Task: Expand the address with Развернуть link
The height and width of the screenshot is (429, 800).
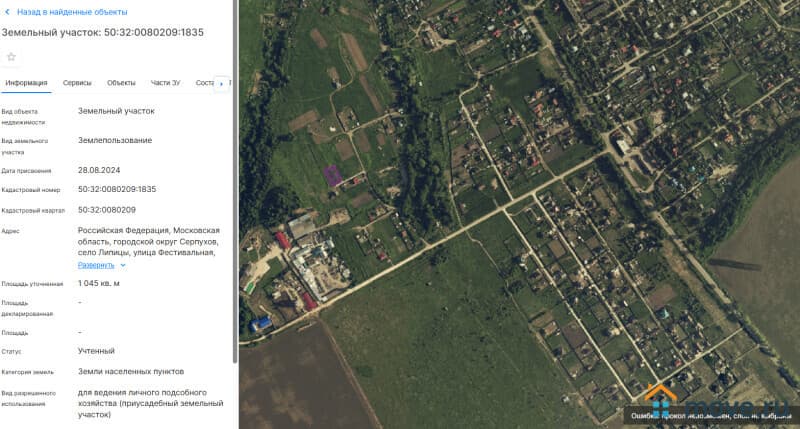Action: click(96, 265)
